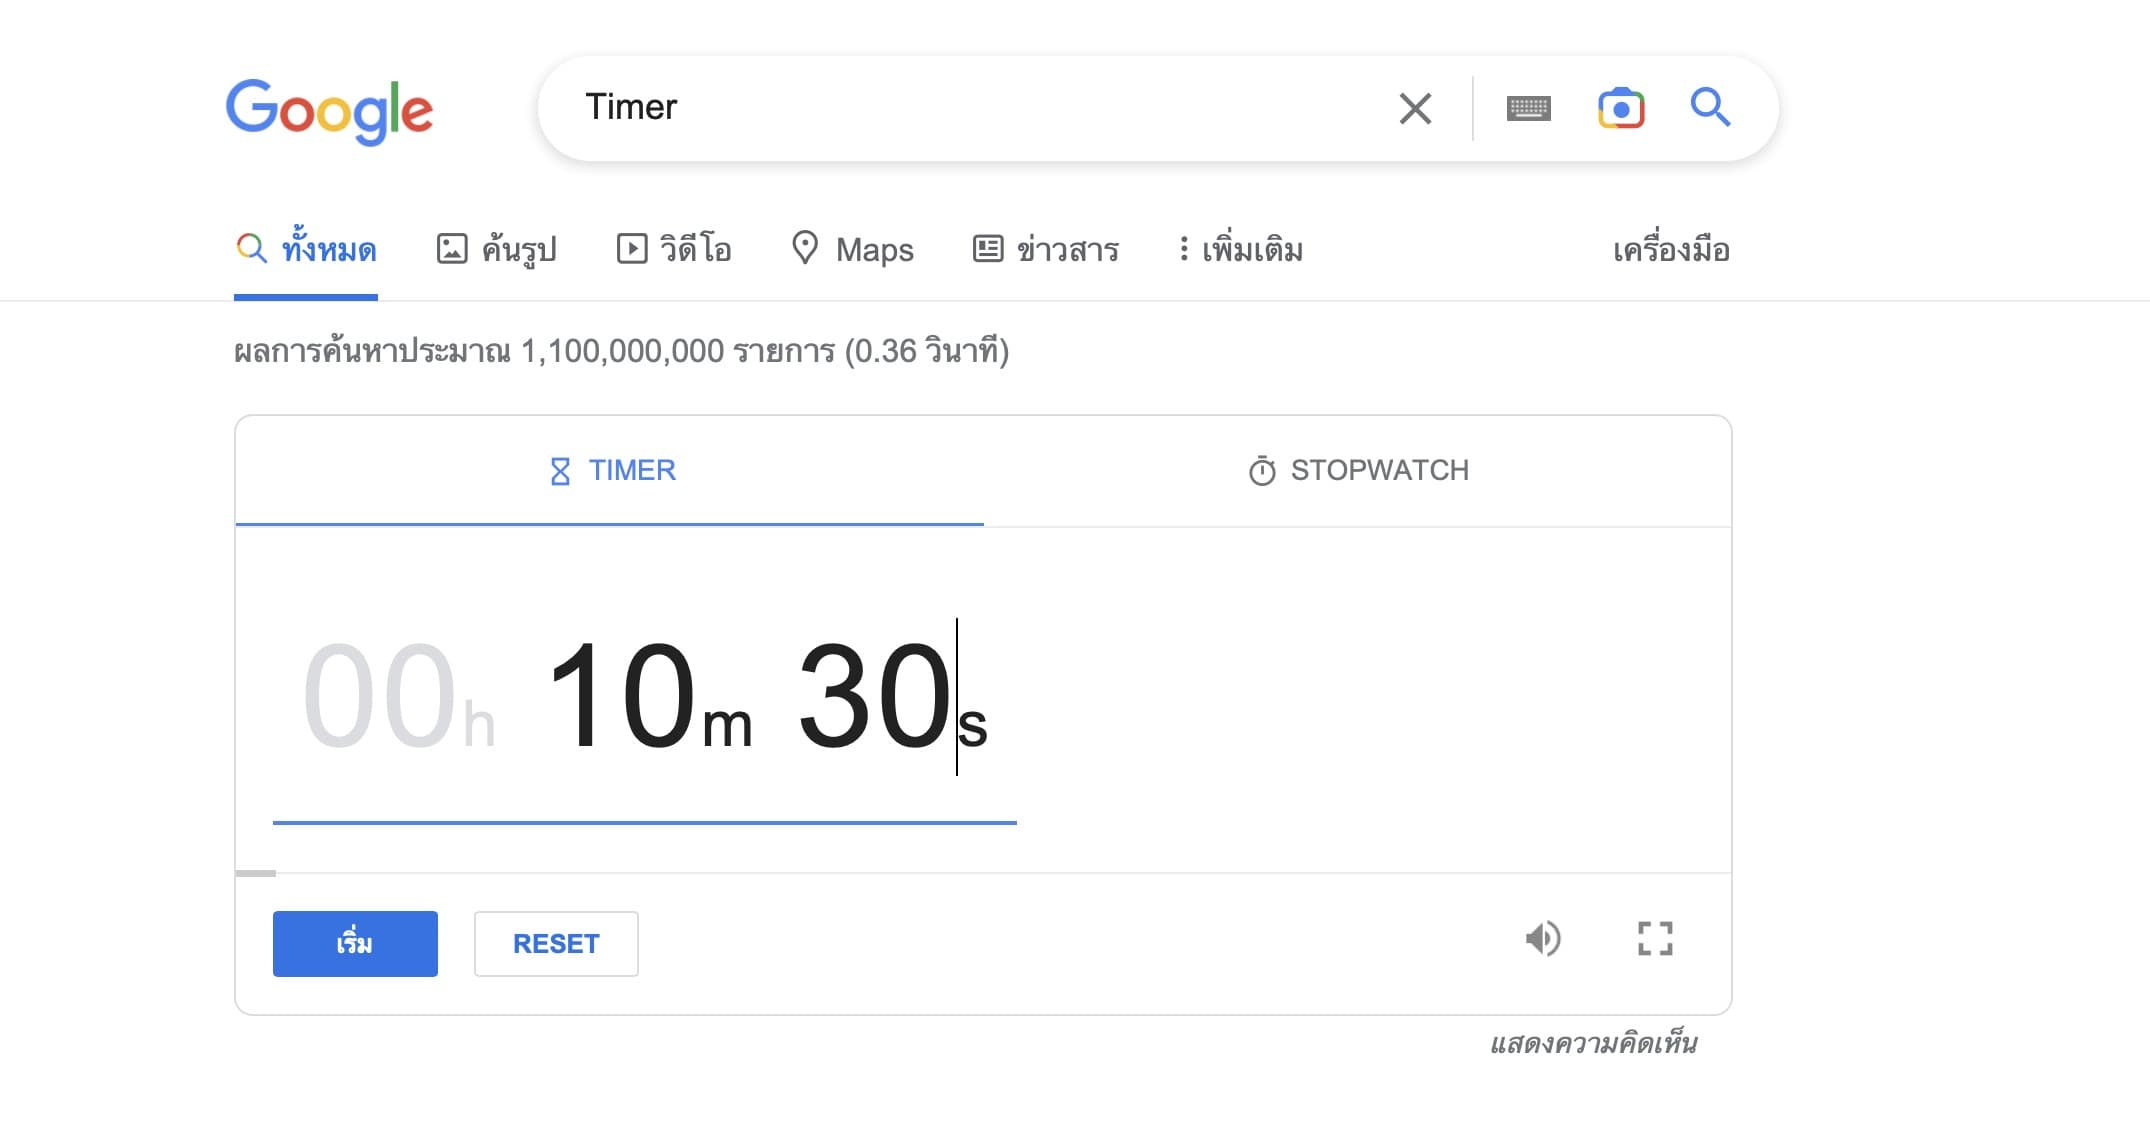The image size is (2150, 1126).
Task: Search by image with camera icon
Action: click(x=1621, y=108)
